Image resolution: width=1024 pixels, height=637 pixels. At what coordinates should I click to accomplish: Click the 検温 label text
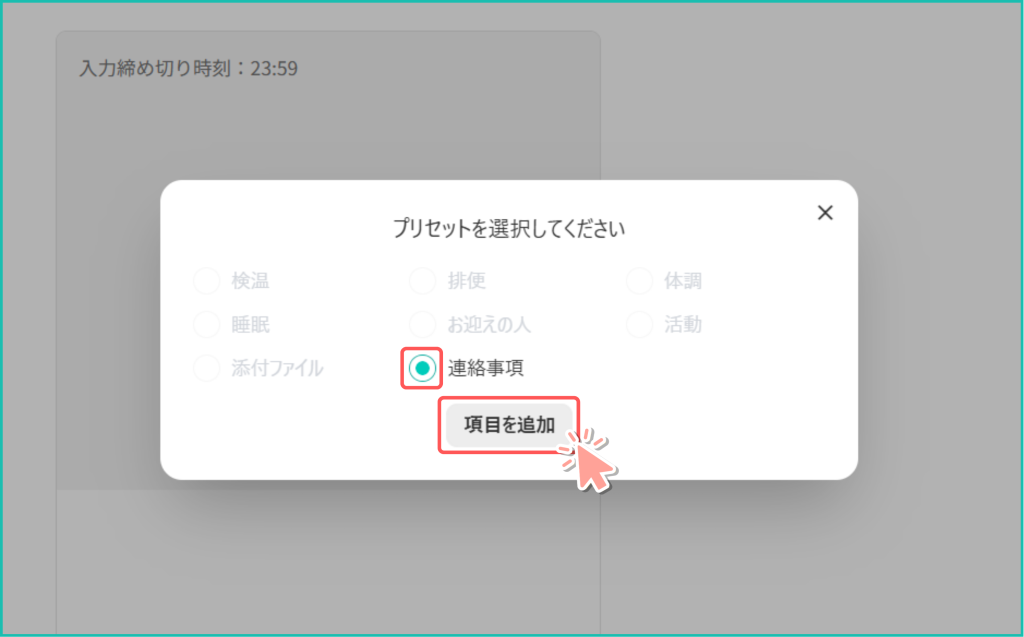point(250,281)
